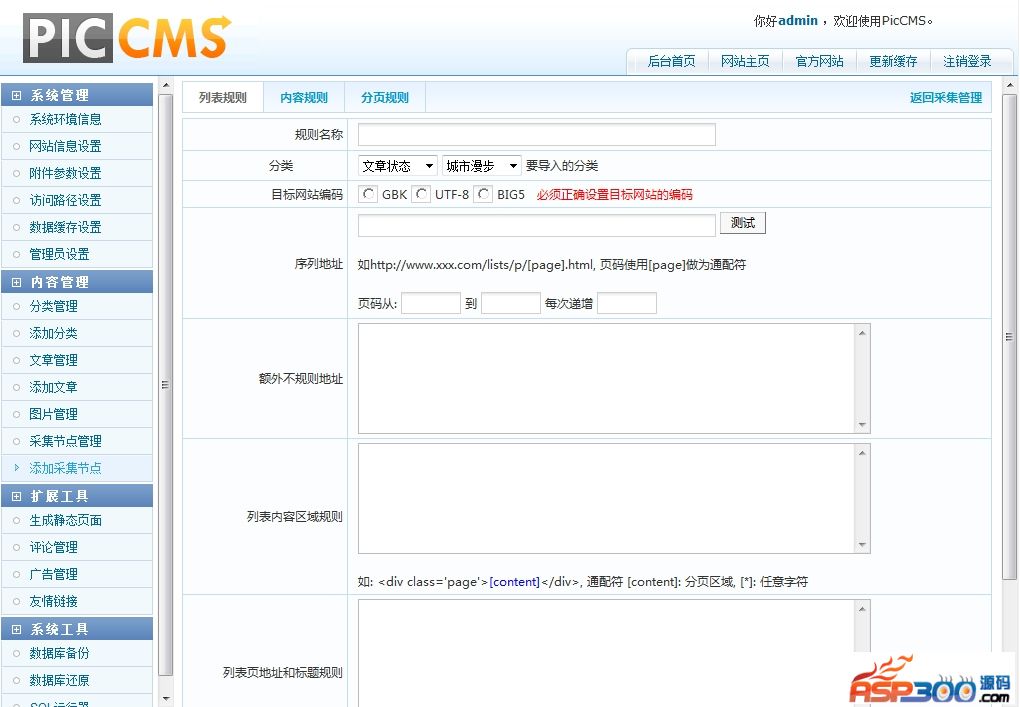Open 友情链接

(53, 602)
